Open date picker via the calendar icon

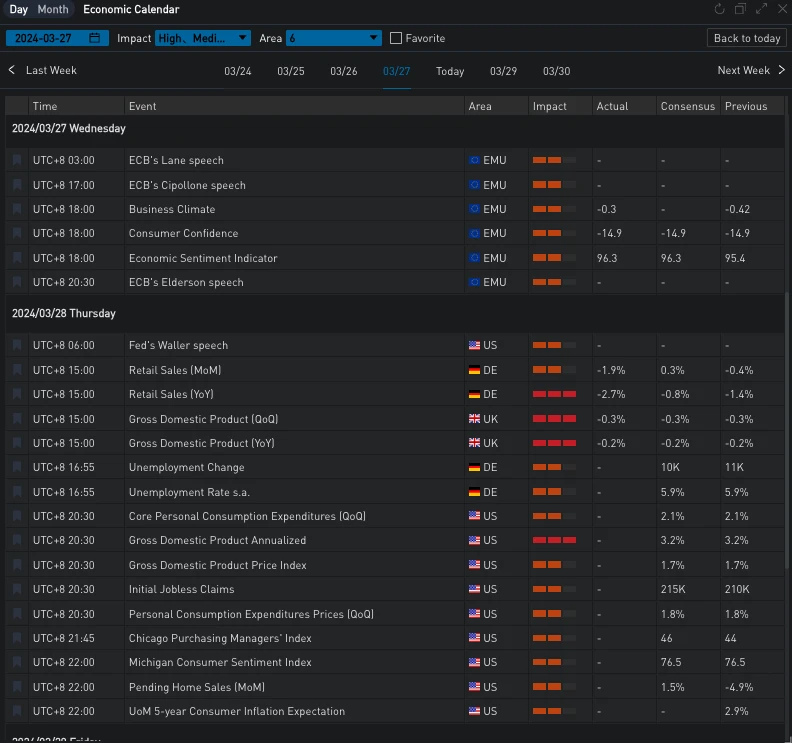pos(94,38)
